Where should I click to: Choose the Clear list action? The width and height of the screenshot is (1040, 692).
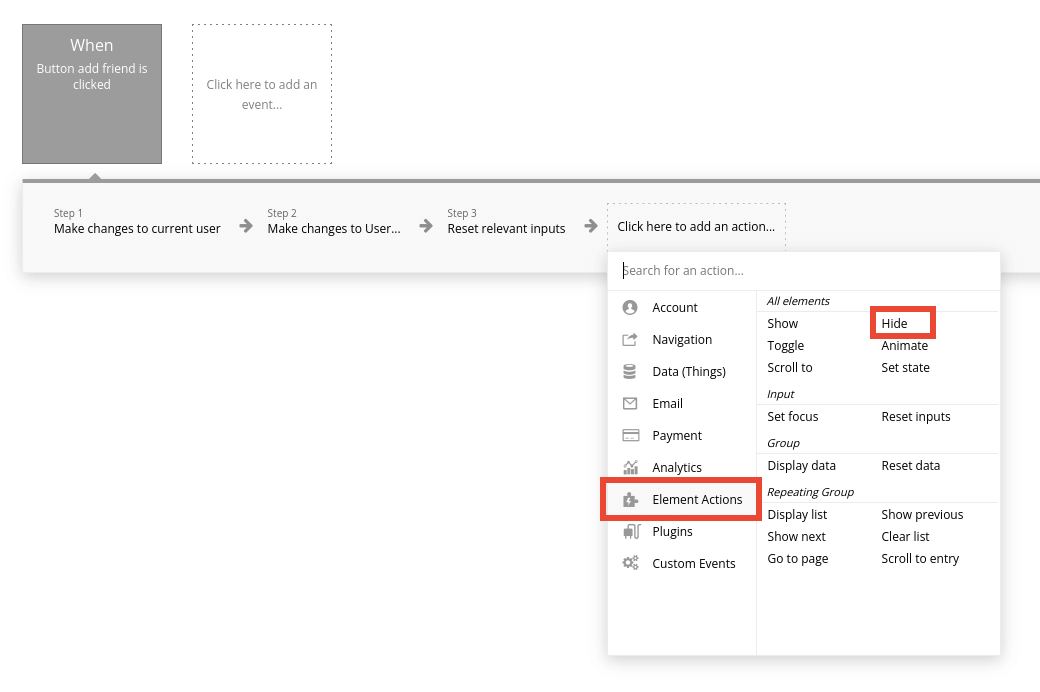905,537
